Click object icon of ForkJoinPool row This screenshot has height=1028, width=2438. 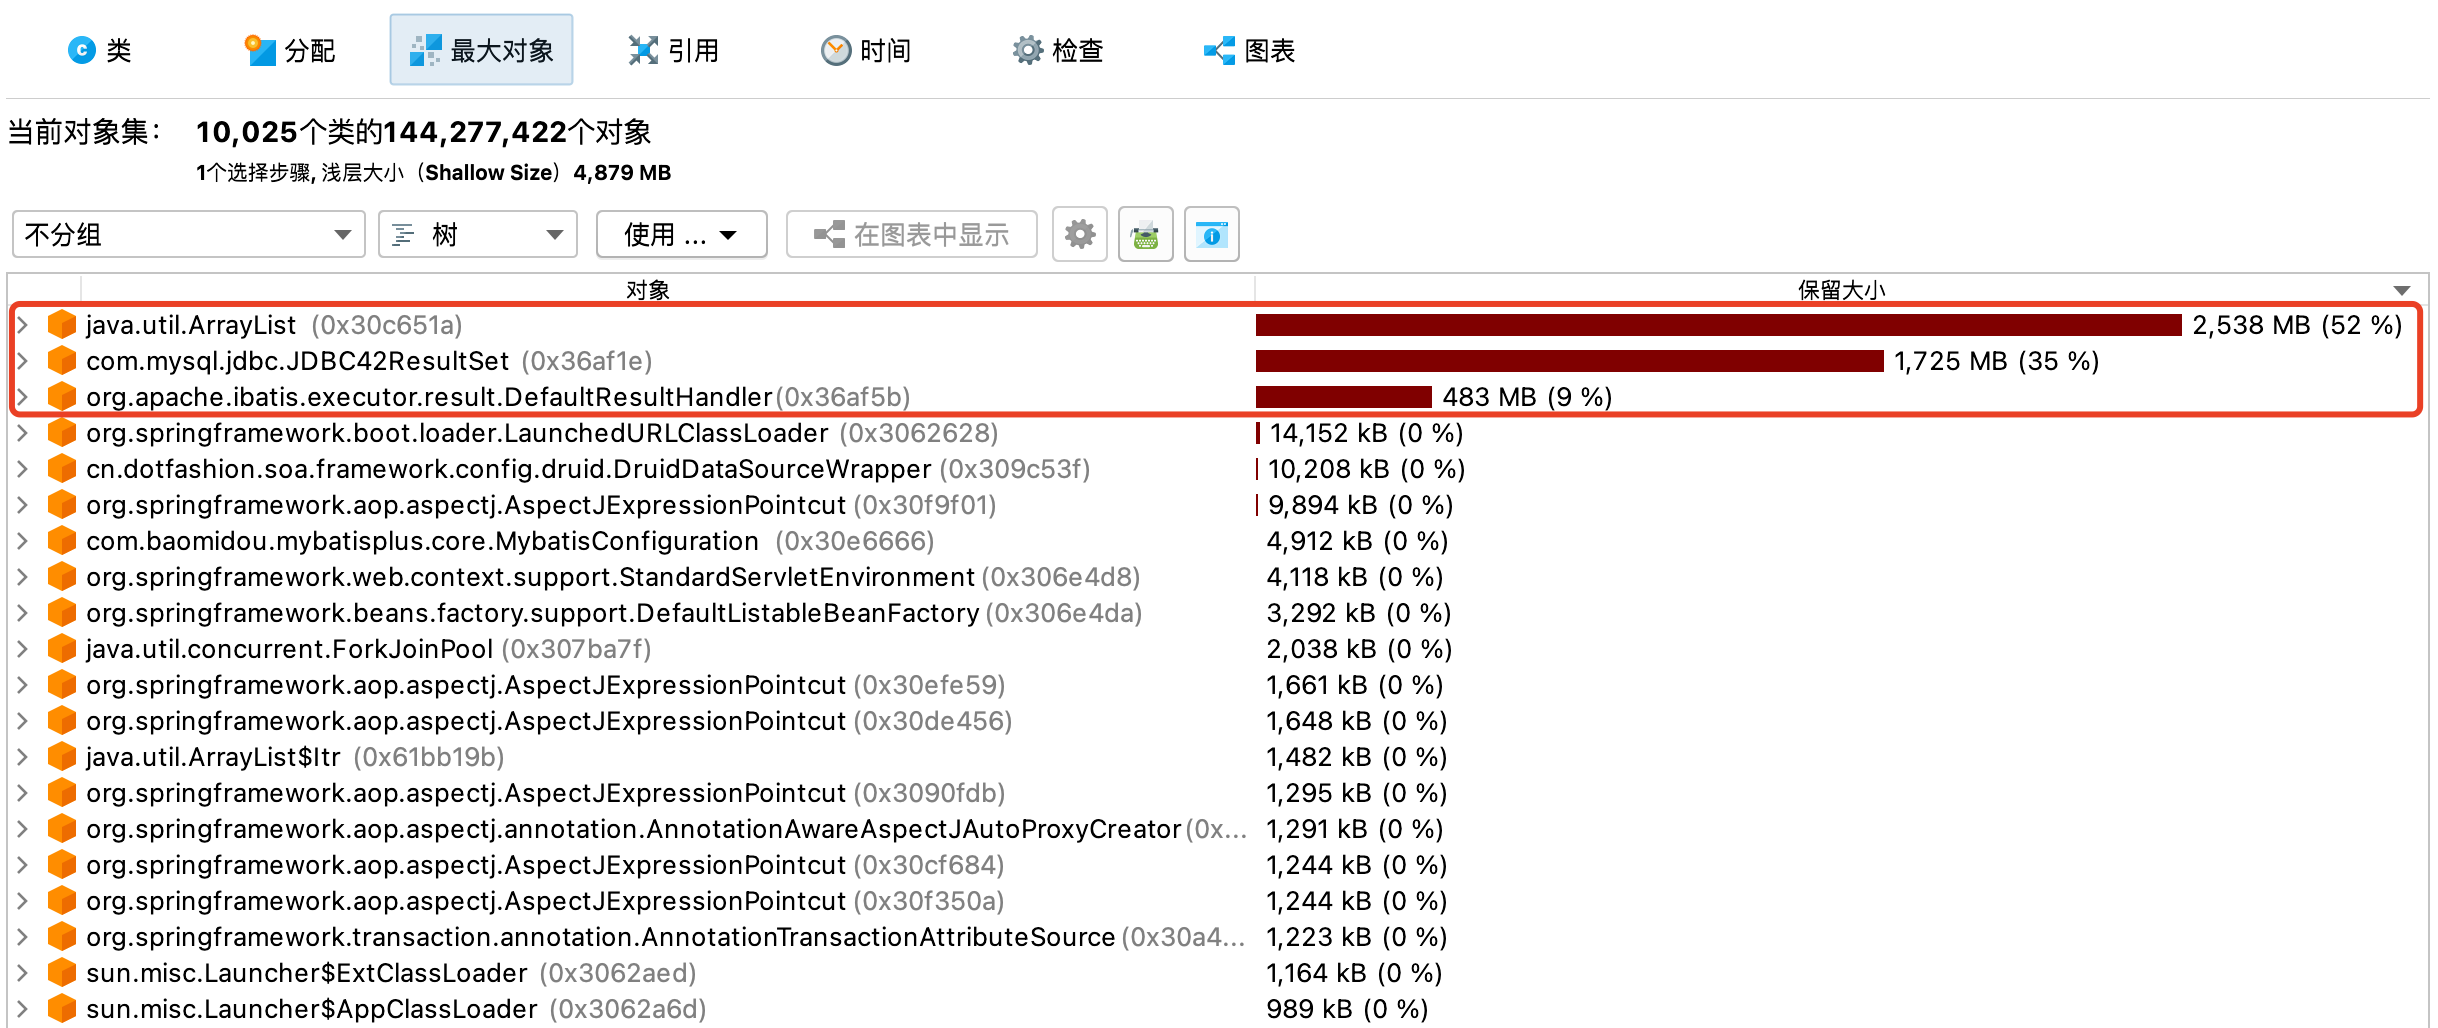tap(62, 648)
